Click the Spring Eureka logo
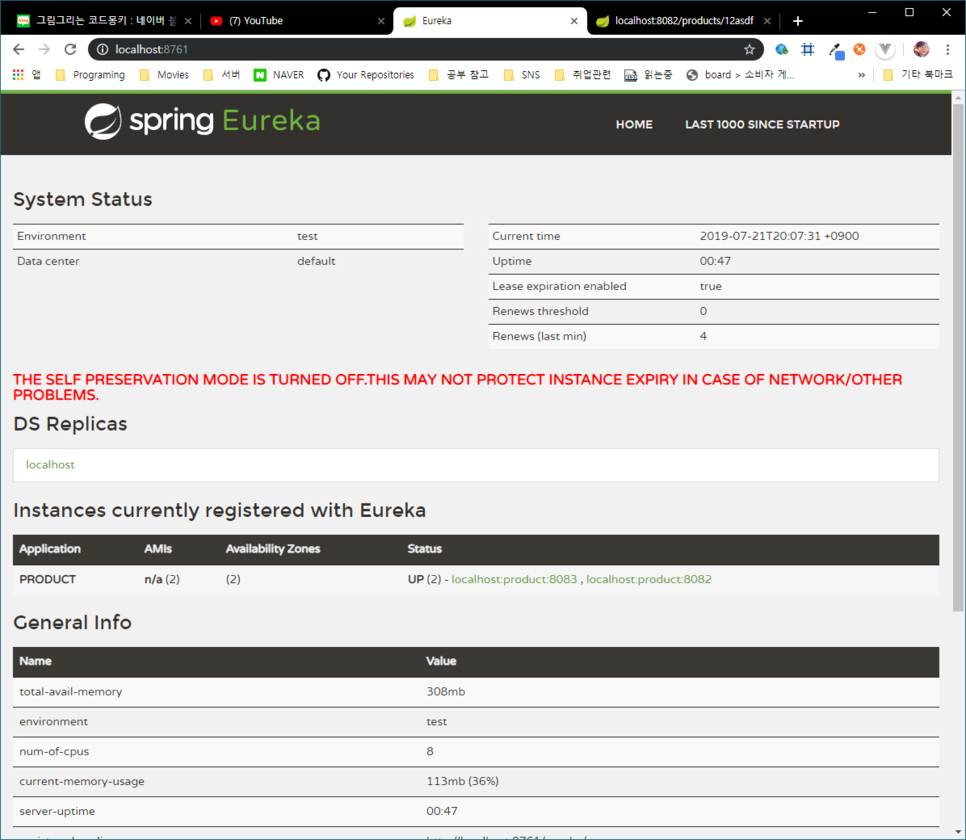This screenshot has height=840, width=966. click(x=202, y=121)
